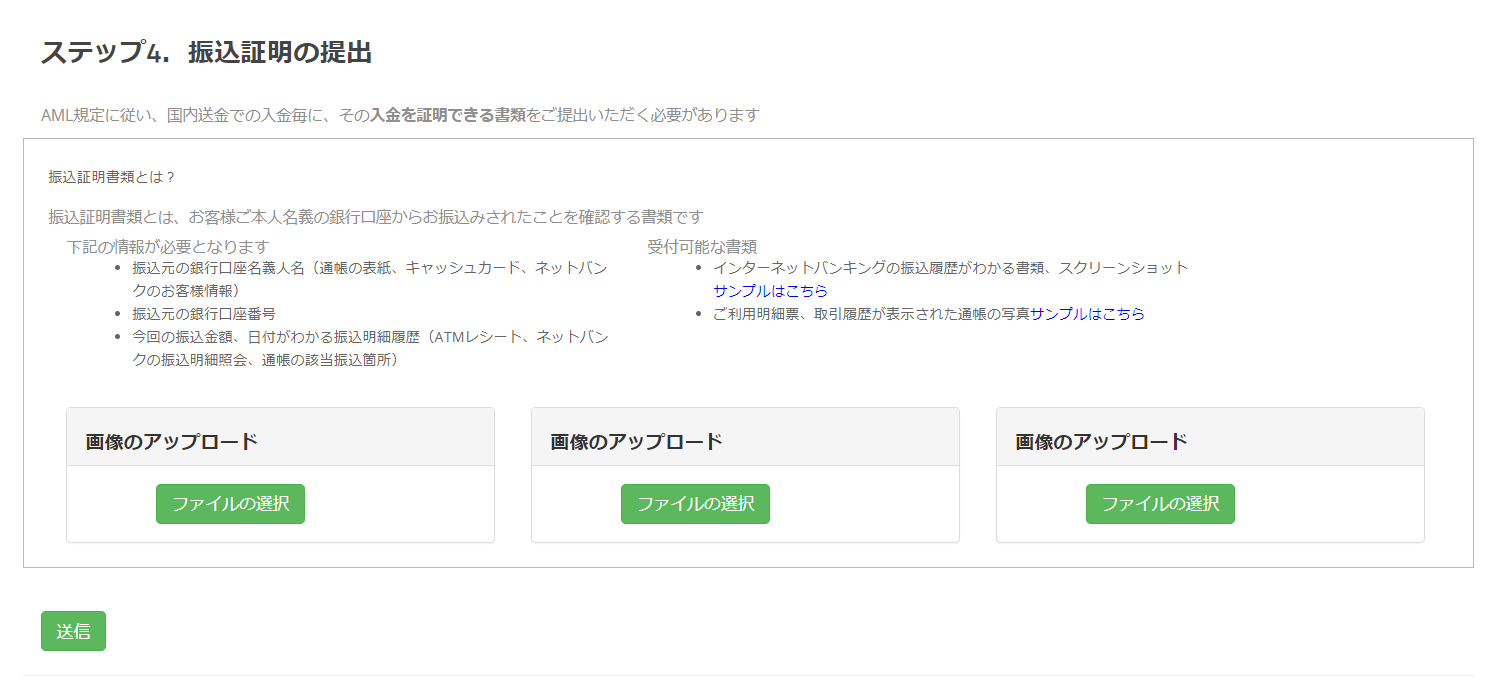1495x683 pixels.
Task: Click the middle panel's ファイルの選択 button
Action: tap(695, 504)
